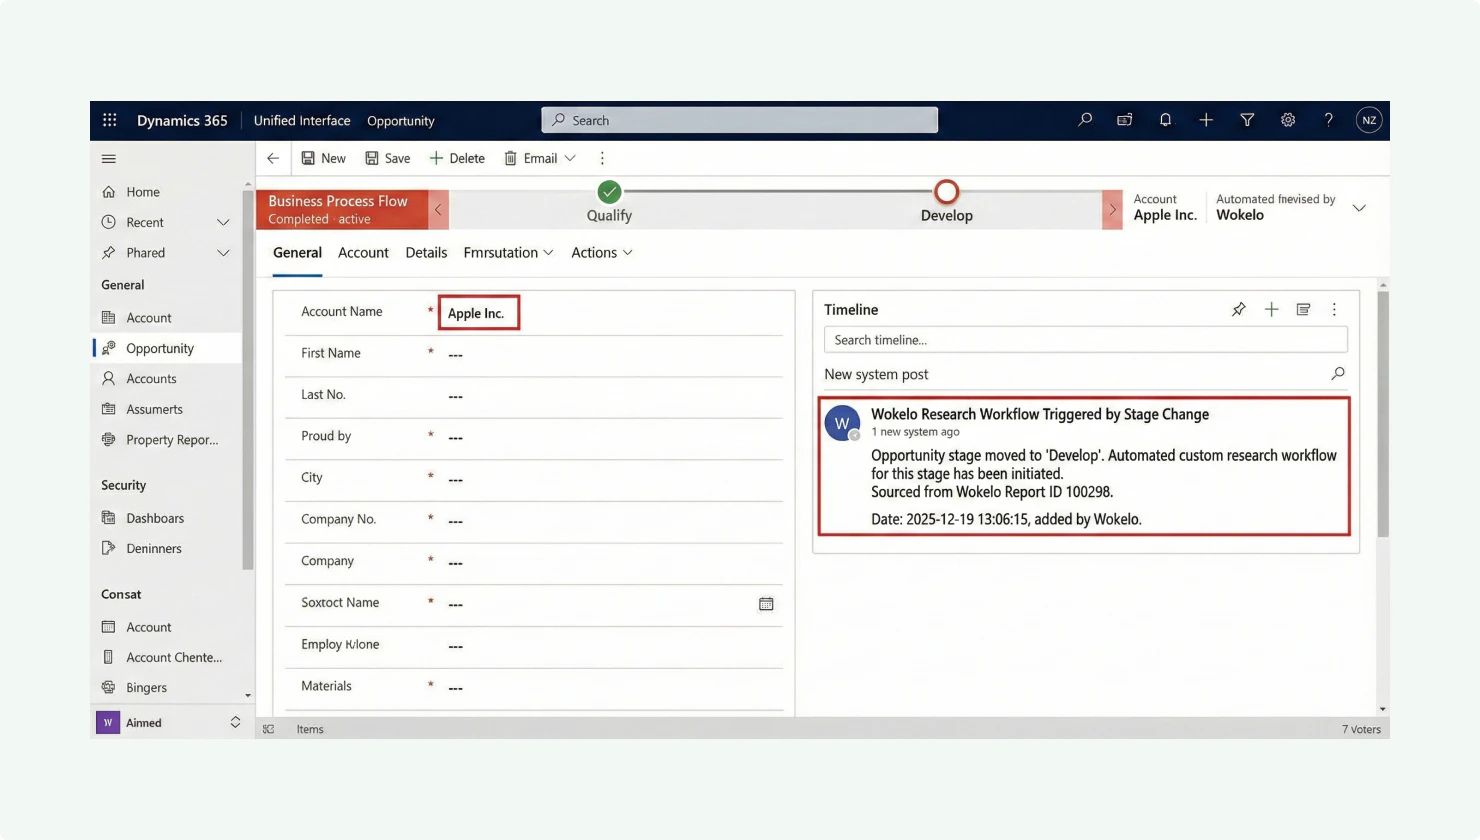
Task: Switch to the Details tab
Action: pos(426,253)
